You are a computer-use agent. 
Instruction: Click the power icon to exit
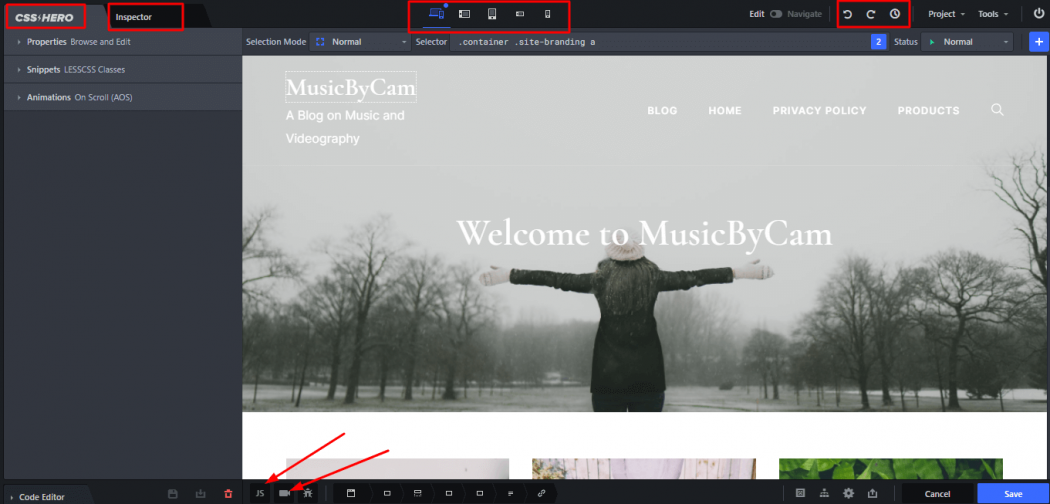point(1038,14)
